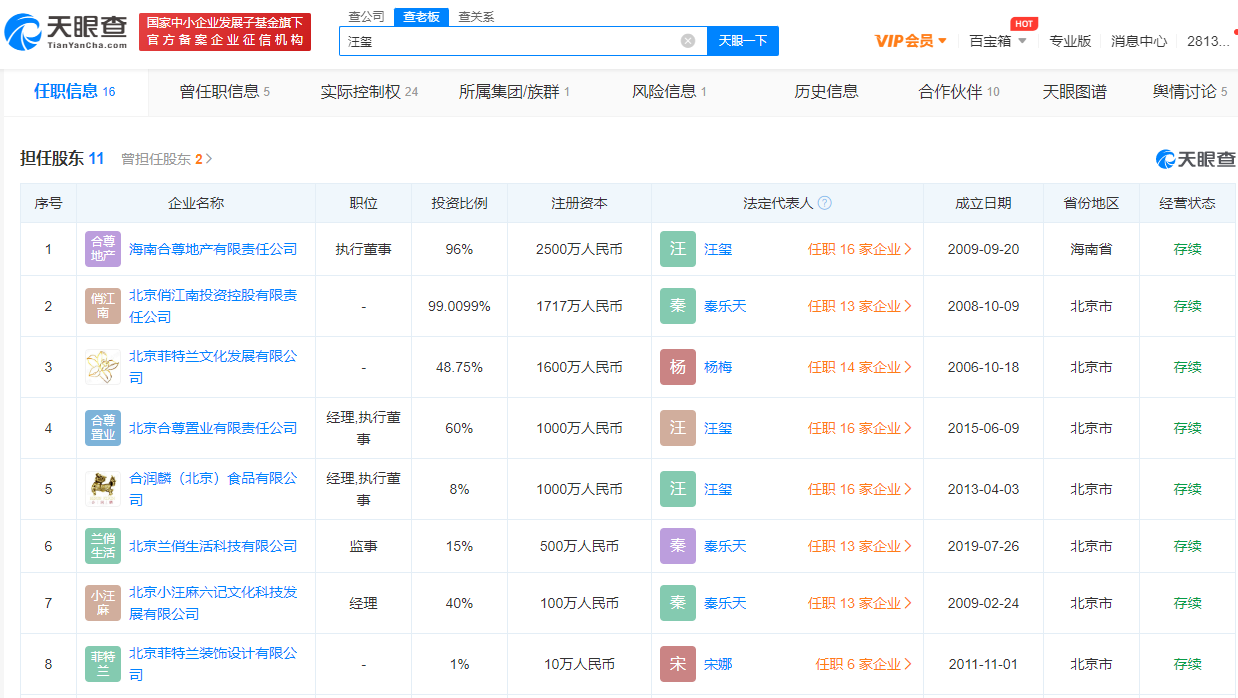This screenshot has width=1238, height=698.
Task: Expand 任职 14 家企业 for 杨梅
Action: [860, 367]
